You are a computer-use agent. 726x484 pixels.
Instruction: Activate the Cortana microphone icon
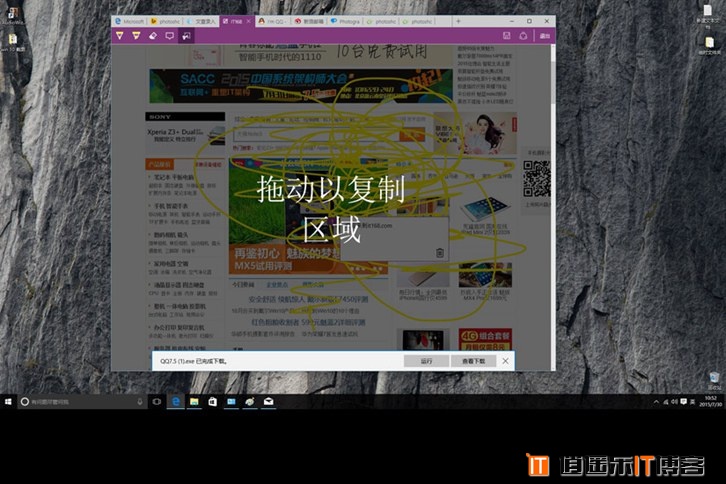coord(140,402)
